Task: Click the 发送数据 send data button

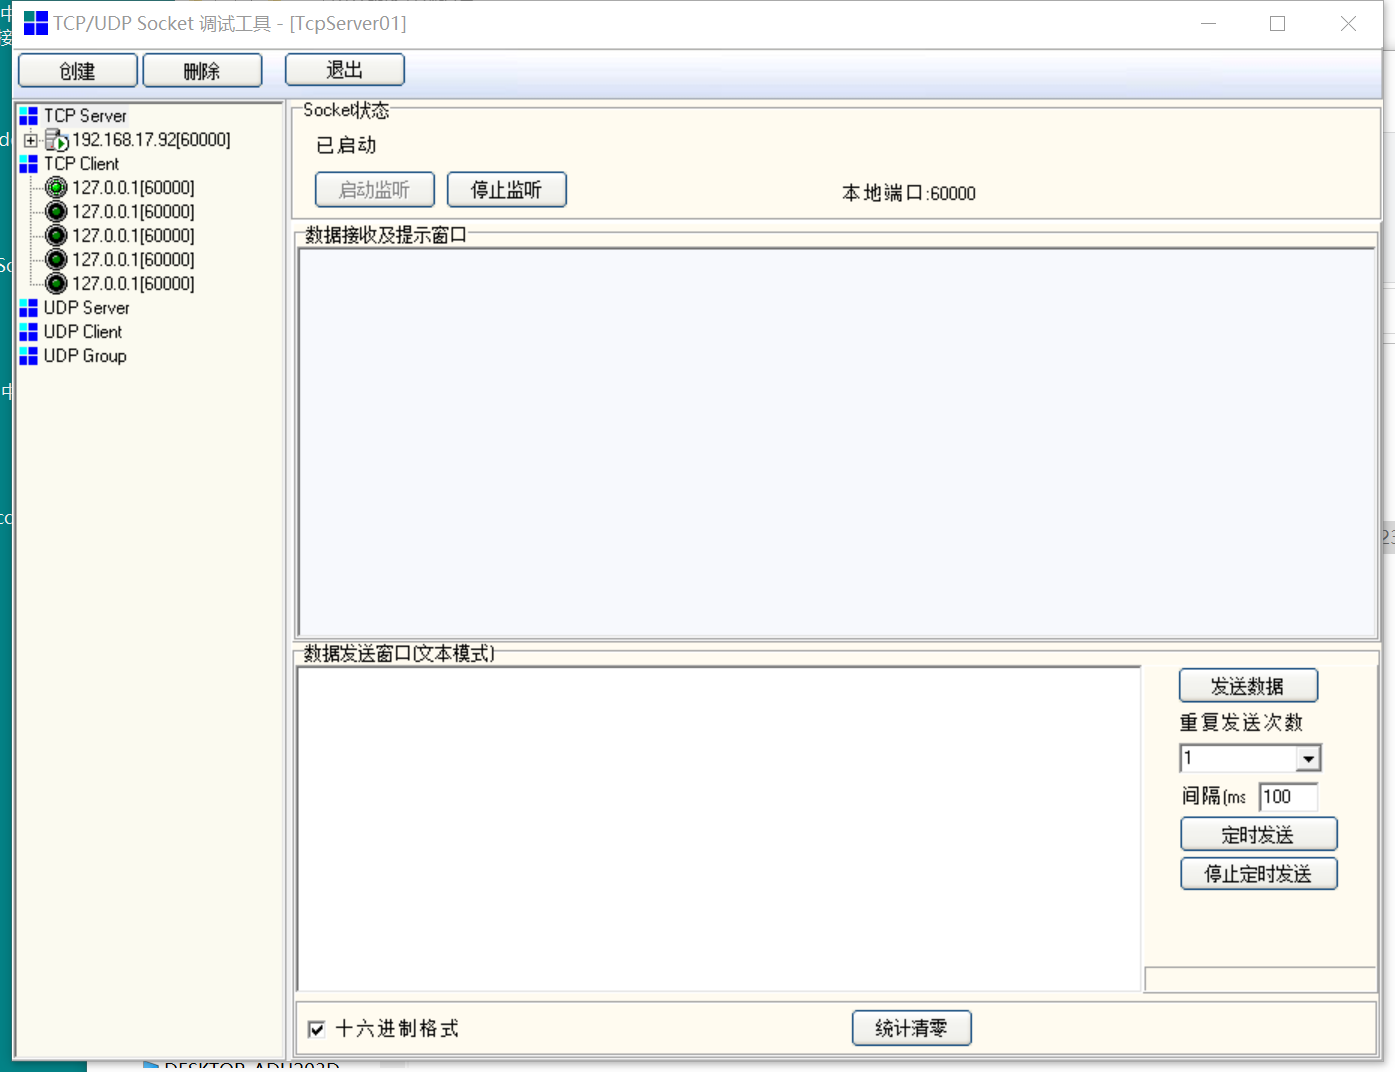Action: [1248, 686]
